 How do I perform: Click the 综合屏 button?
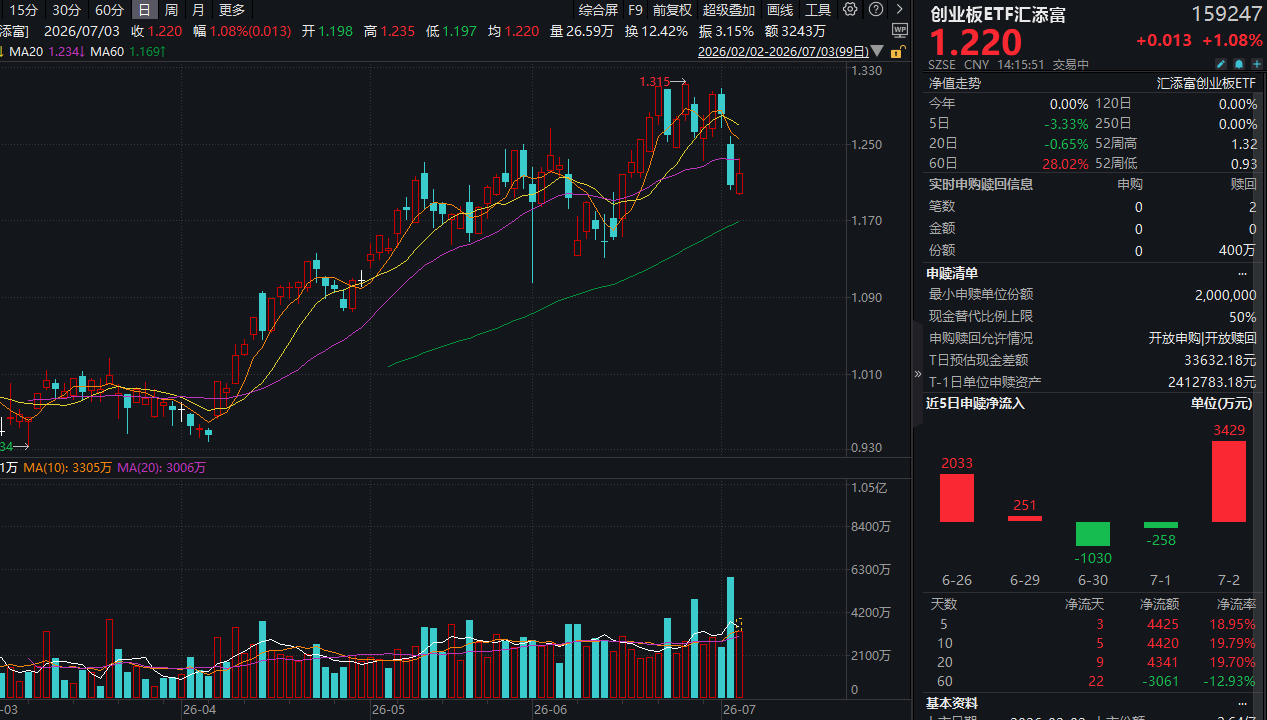(x=598, y=9)
